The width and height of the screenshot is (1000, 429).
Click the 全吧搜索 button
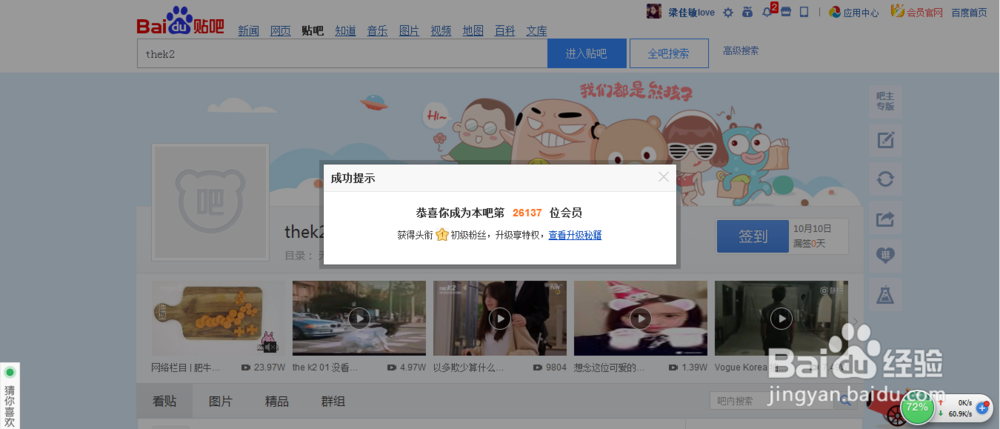coord(668,54)
